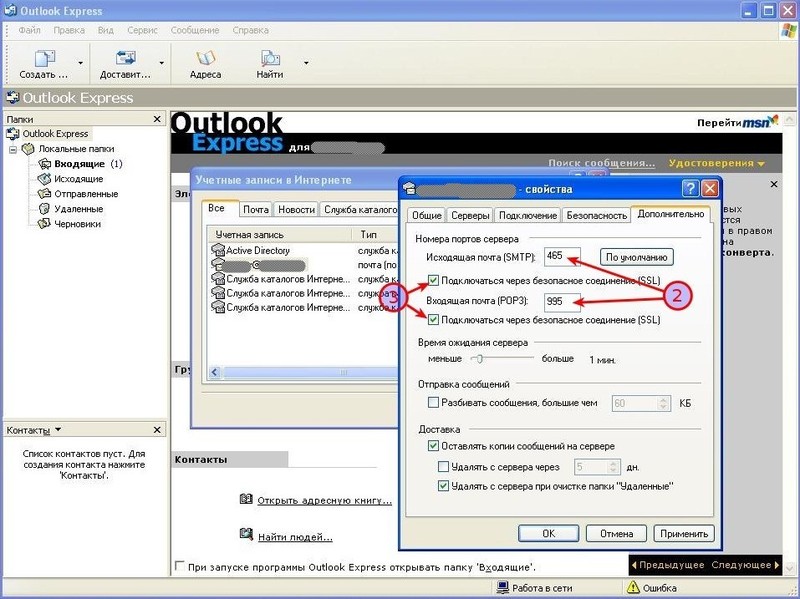Screen dimensions: 800x599
Task: Select the Удаленные deleted folder icon
Action: [x=44, y=209]
